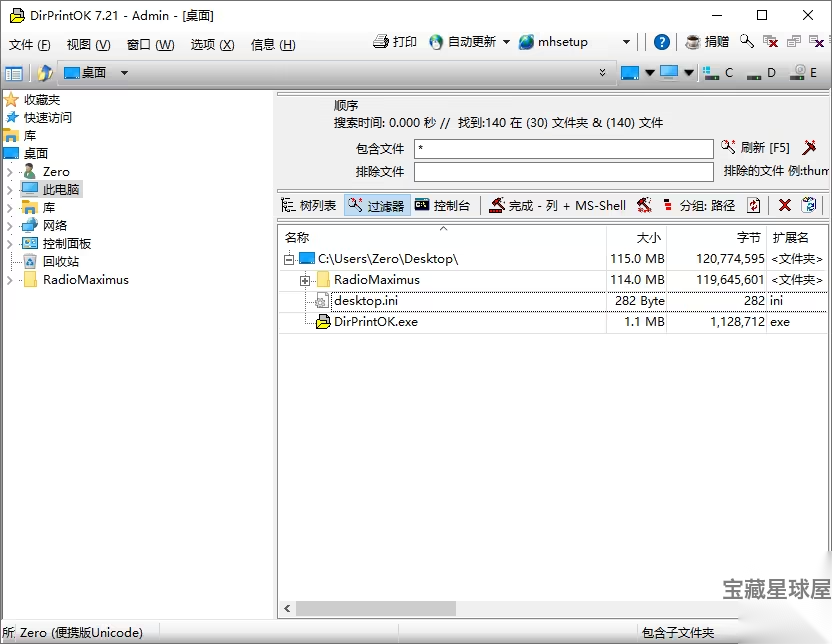Click the horizontal scrollbar thumb

coord(376,608)
